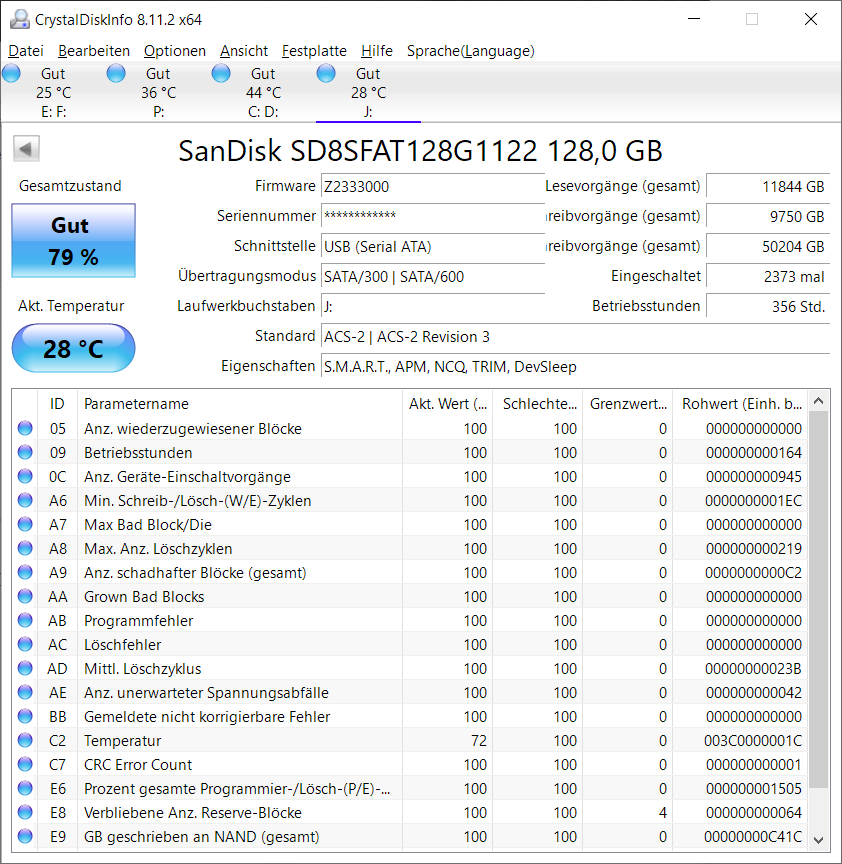Open the Hilfe menu
The height and width of the screenshot is (864, 842).
click(377, 51)
